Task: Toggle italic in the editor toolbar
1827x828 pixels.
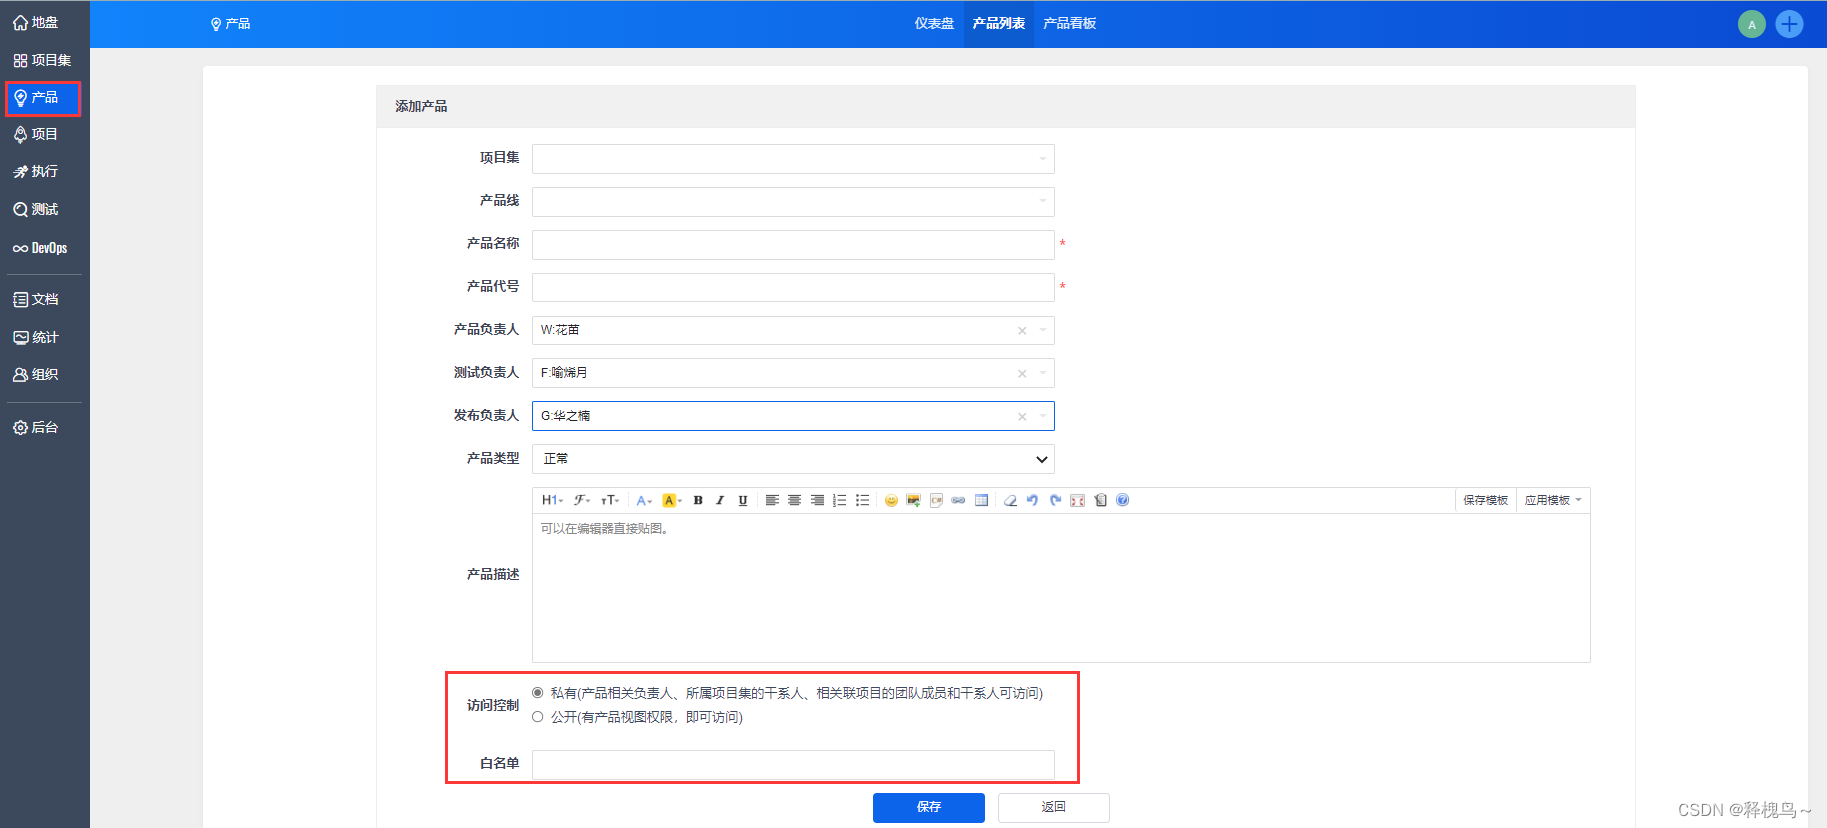Action: pos(720,500)
